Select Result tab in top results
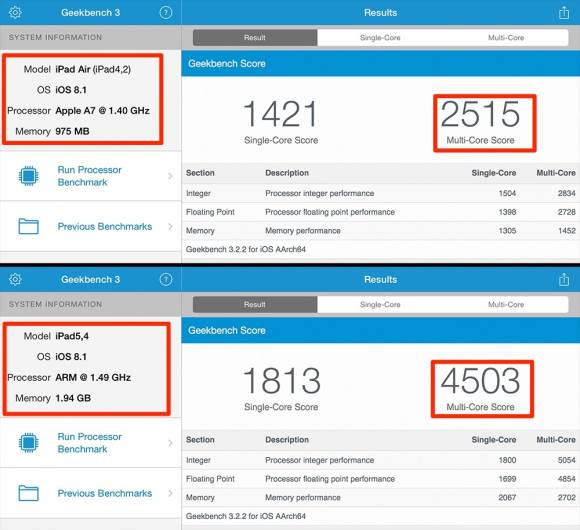Viewport: 580px width, 530px height. click(x=255, y=37)
